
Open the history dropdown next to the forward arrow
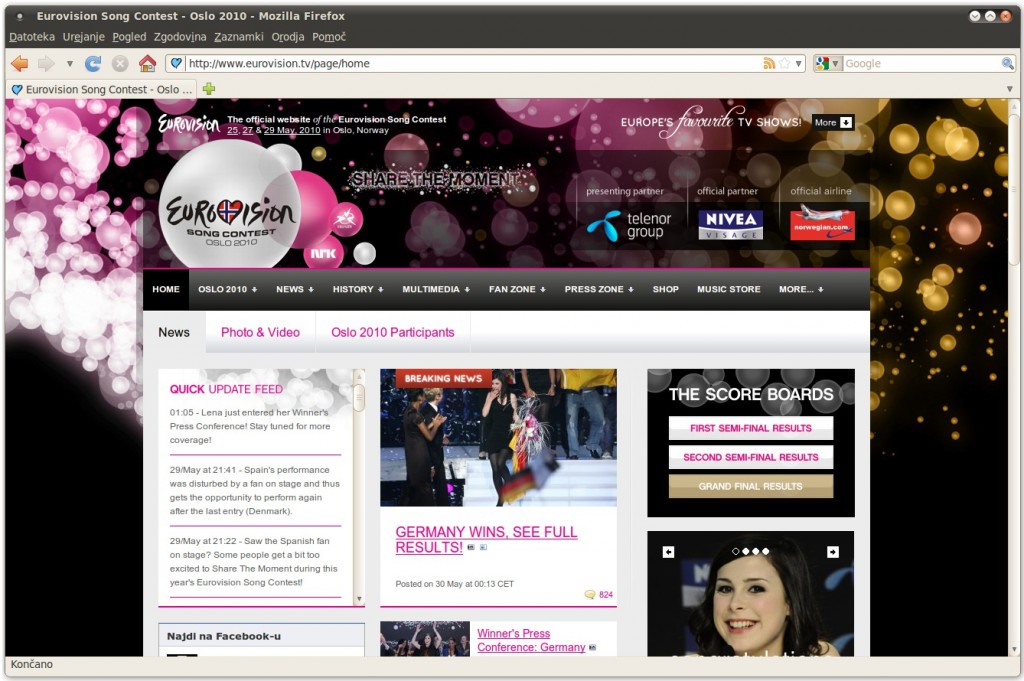point(69,64)
